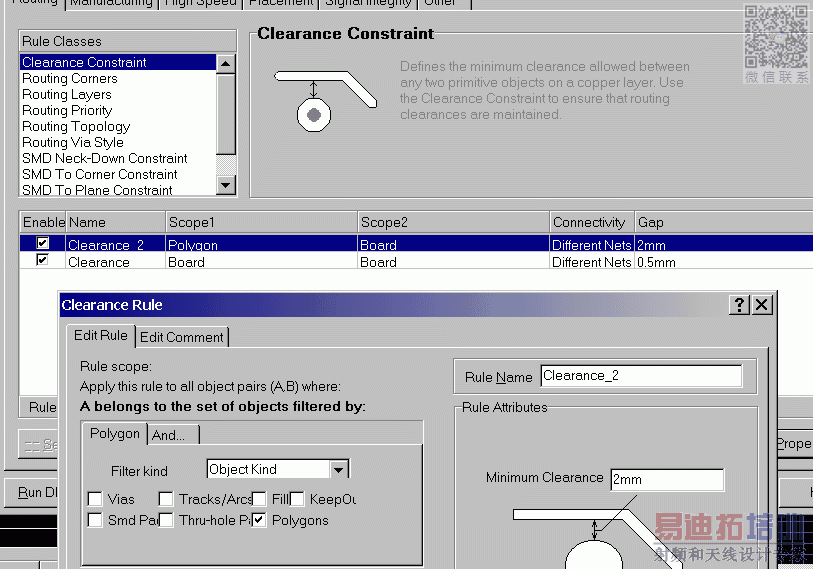The width and height of the screenshot is (813, 569).
Task: Click the Polygon Scope1 cell
Action: click(262, 245)
